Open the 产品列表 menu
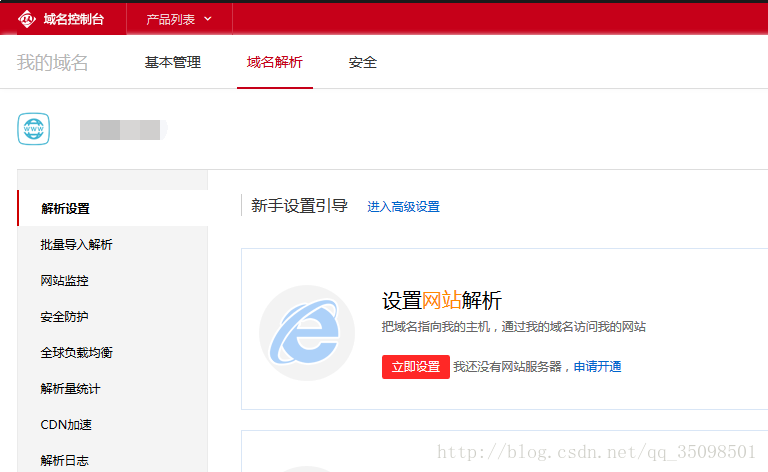This screenshot has height=472, width=768. [179, 19]
